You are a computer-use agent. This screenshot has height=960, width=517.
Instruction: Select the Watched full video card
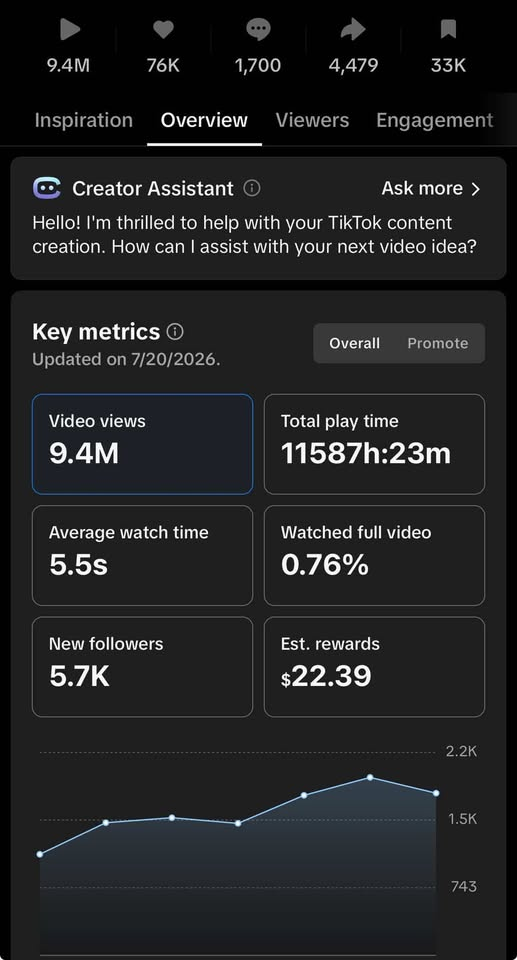click(374, 555)
